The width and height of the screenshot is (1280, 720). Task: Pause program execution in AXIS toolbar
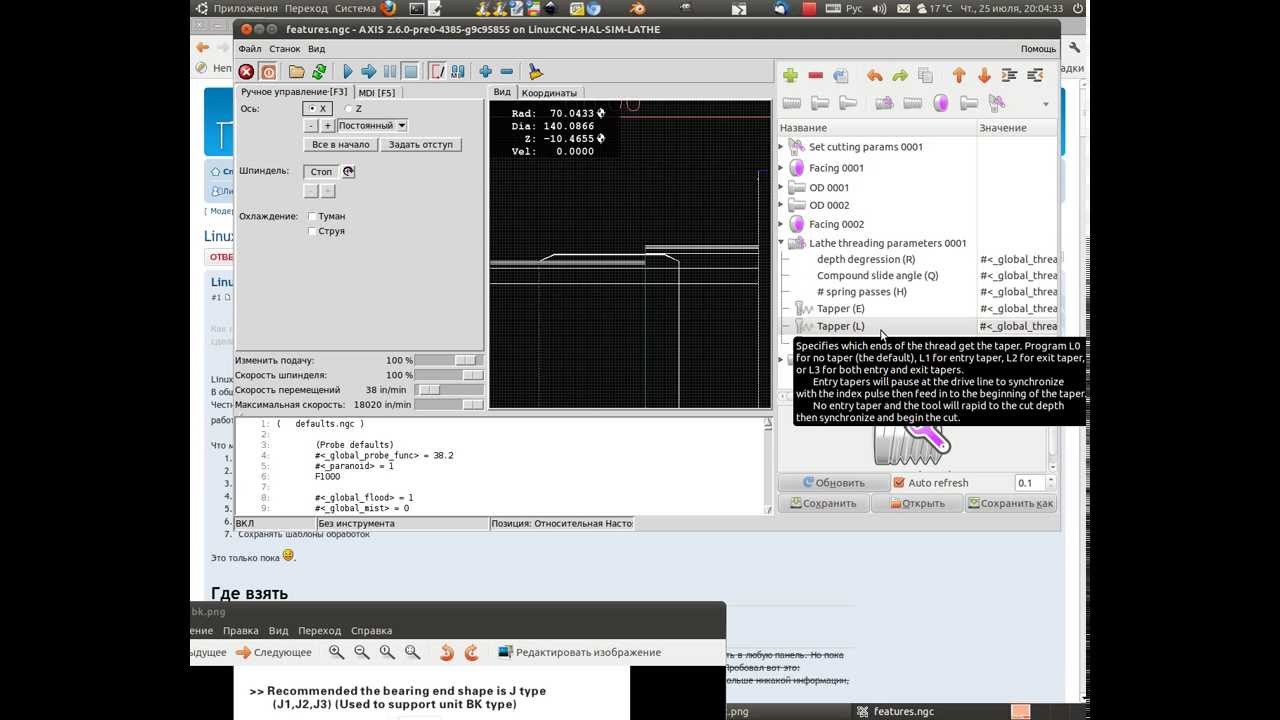point(389,72)
